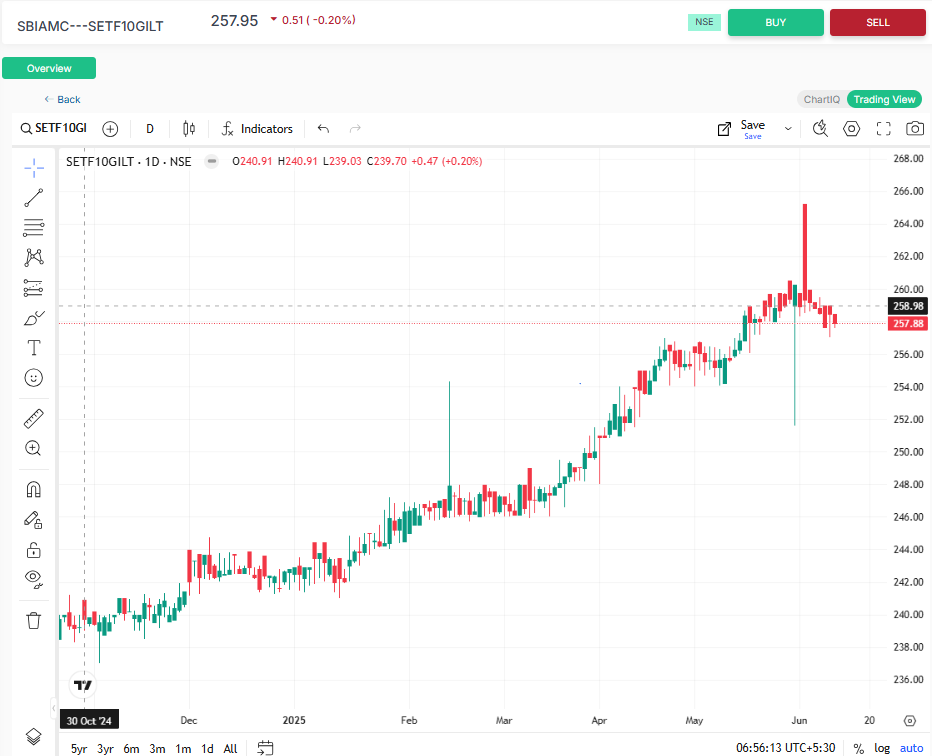932x756 pixels.
Task: Click the Save chart button
Action: pos(752,129)
